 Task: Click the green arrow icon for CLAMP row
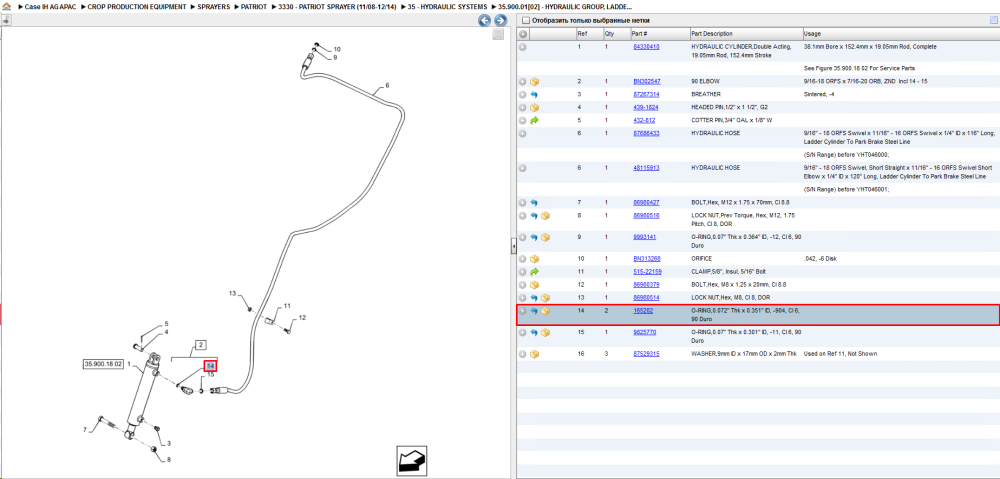[534, 272]
